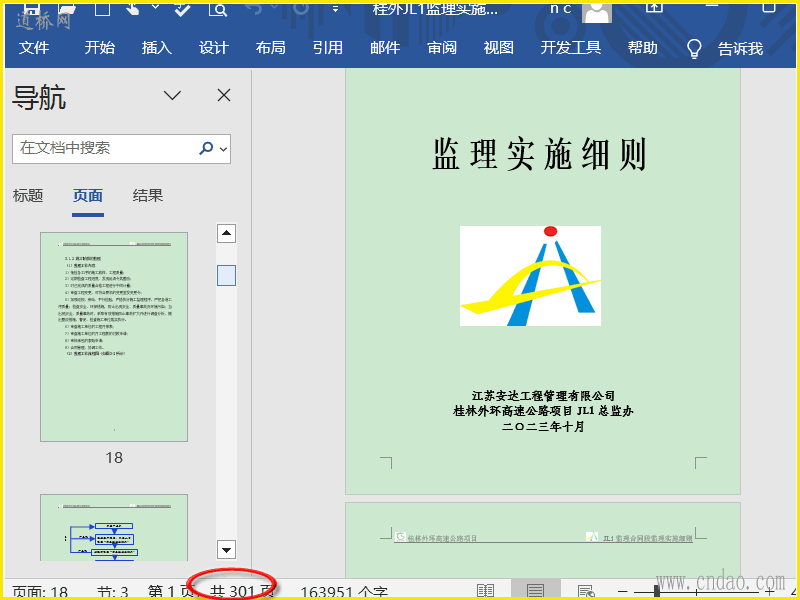Click the user account avatar
This screenshot has height=600, width=800.
tap(597, 12)
